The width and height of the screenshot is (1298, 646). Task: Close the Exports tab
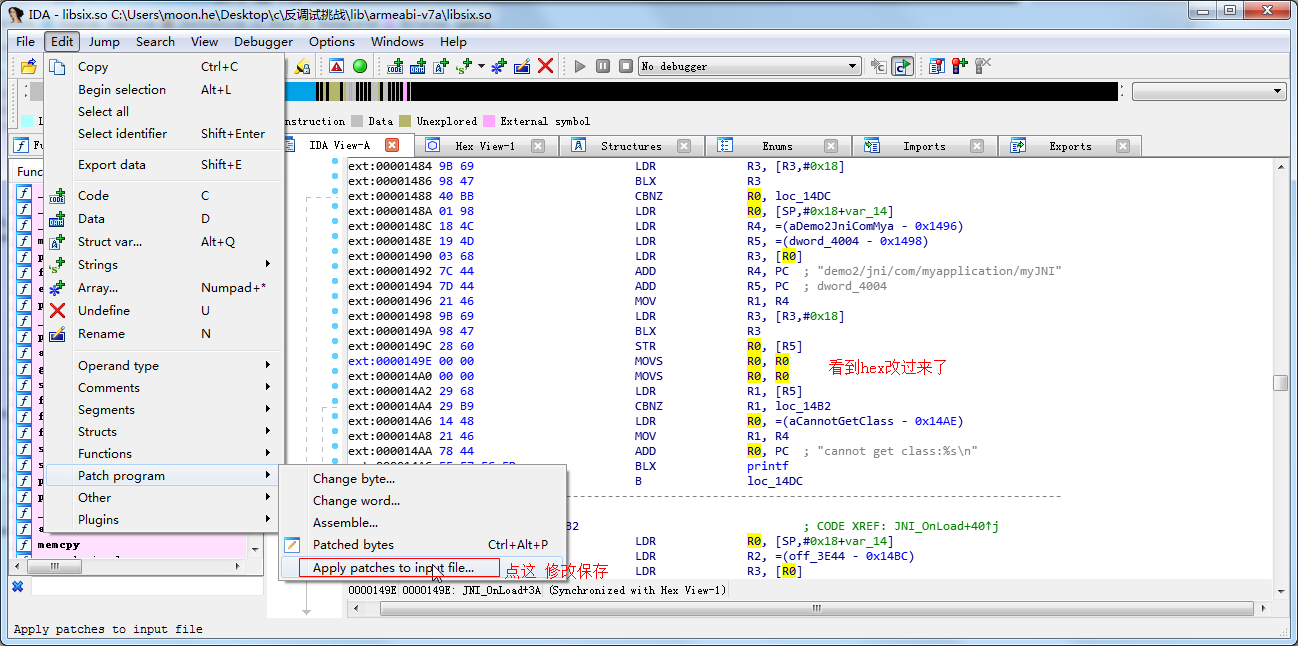pos(1122,146)
